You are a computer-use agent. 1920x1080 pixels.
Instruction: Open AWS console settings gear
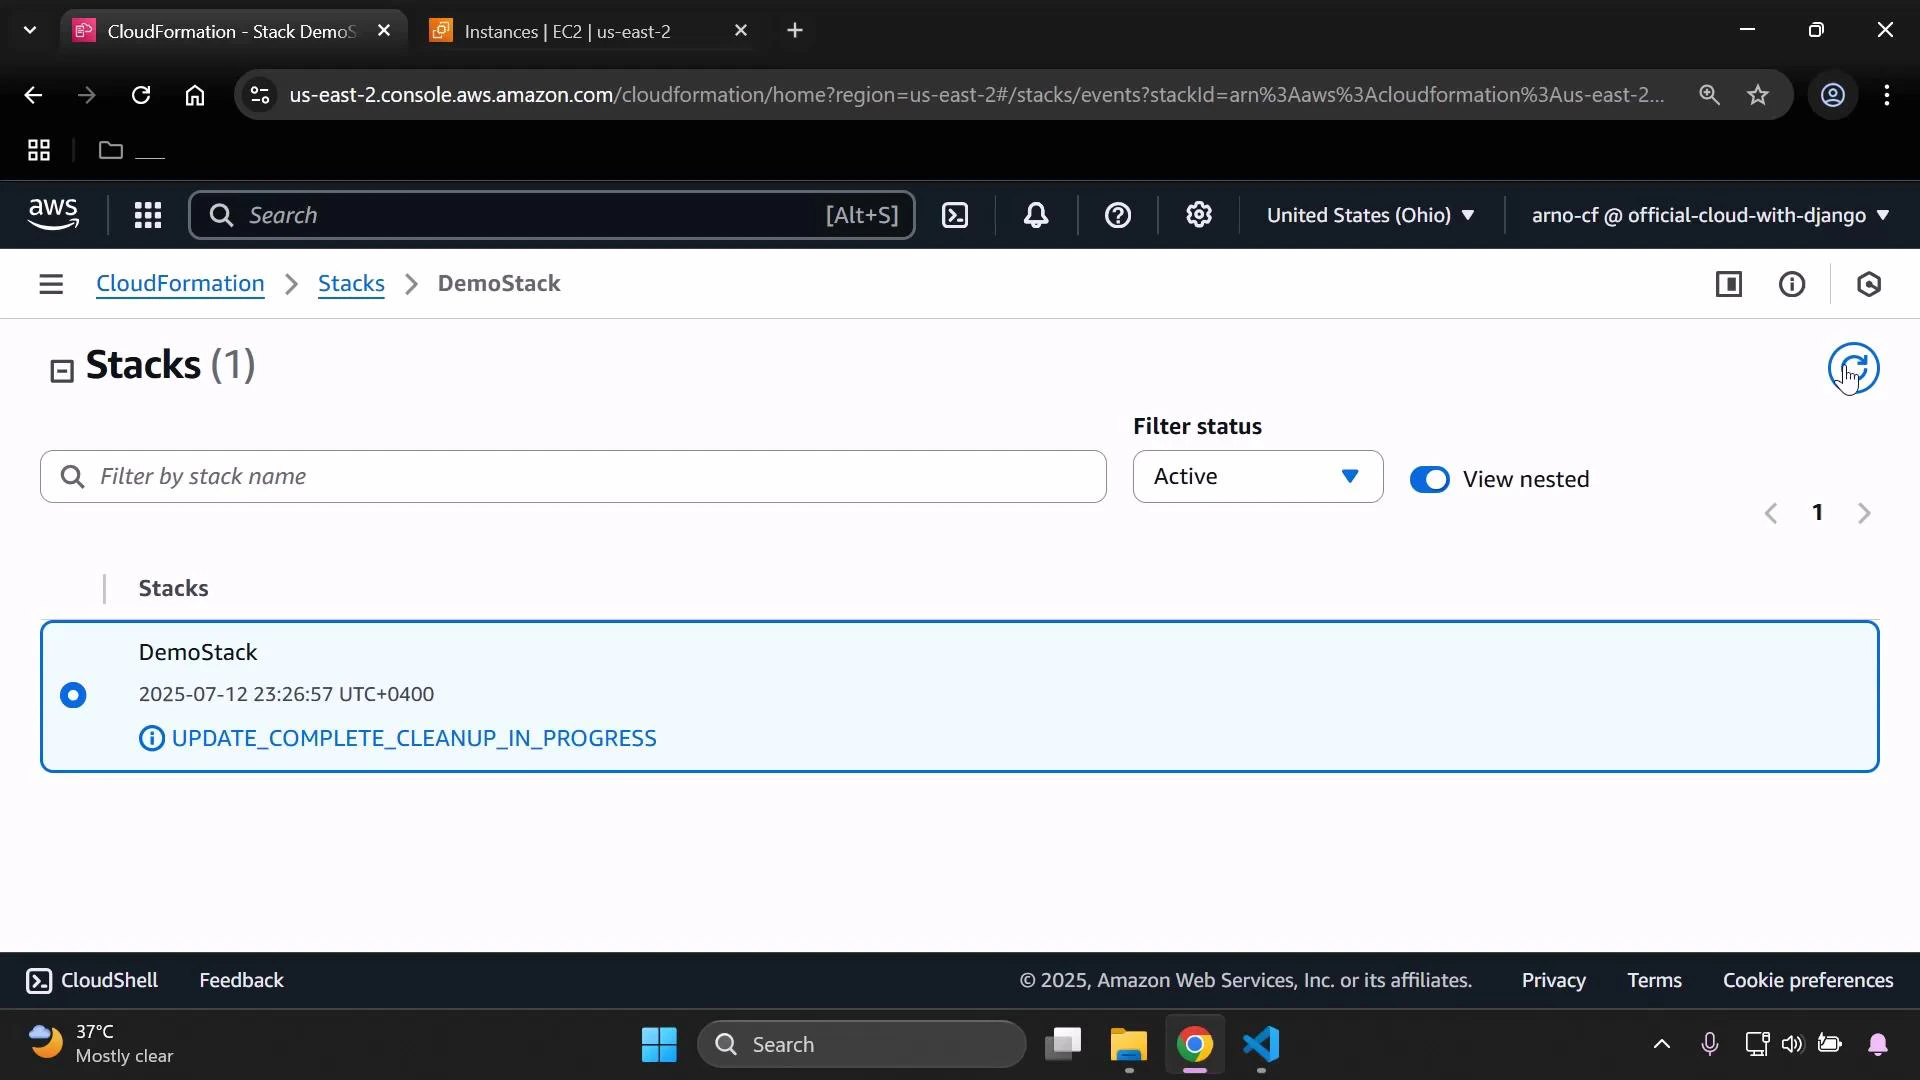pos(1199,215)
